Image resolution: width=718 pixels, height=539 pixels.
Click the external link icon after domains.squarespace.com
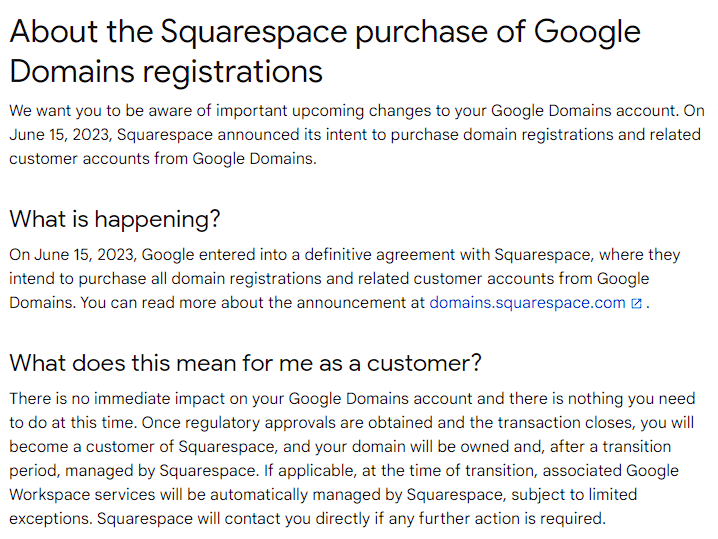(x=636, y=304)
